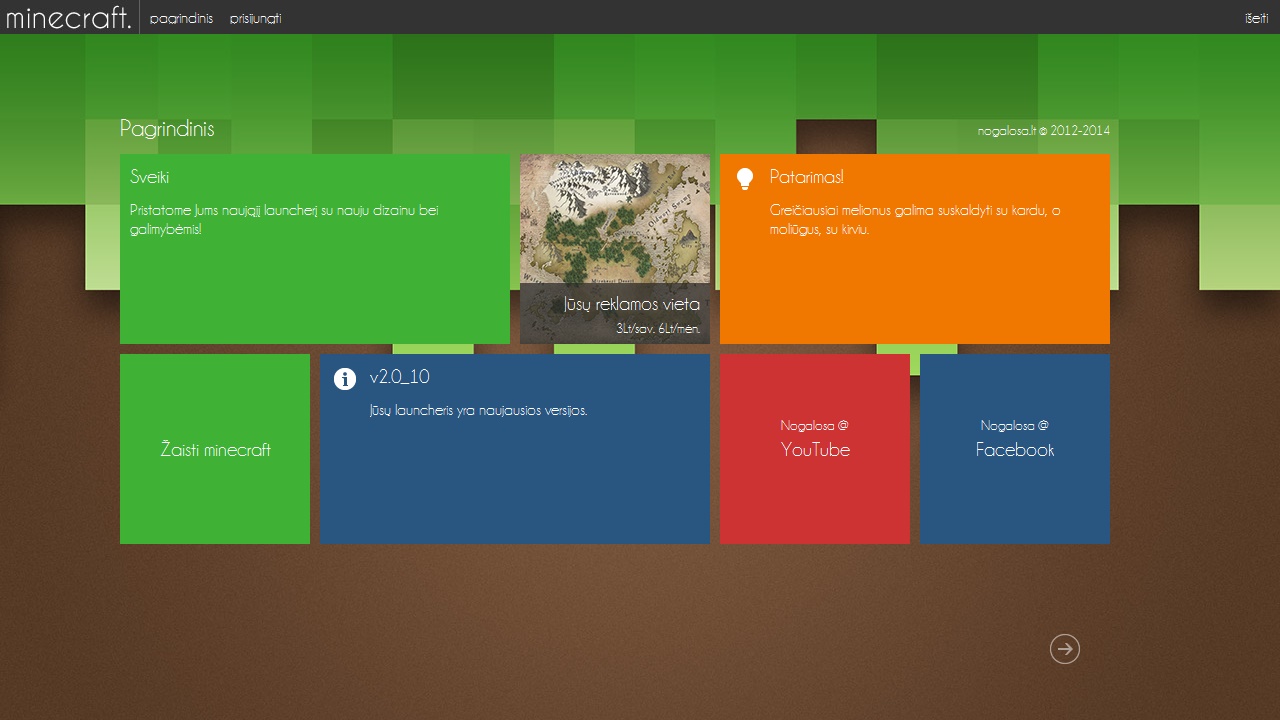
Task: Launch the game via Žaisti minecraft tile
Action: (x=215, y=449)
